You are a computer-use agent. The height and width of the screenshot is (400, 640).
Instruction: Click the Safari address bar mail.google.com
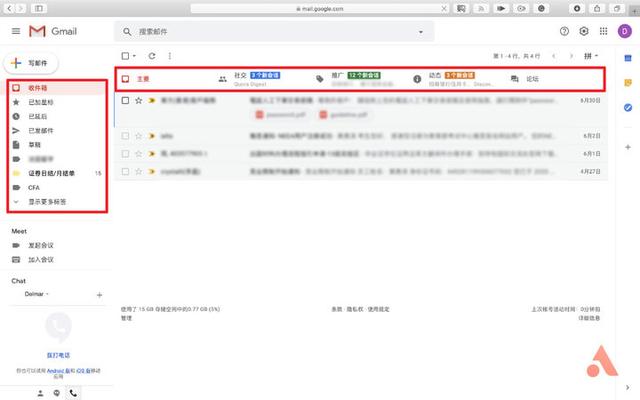coord(320,8)
